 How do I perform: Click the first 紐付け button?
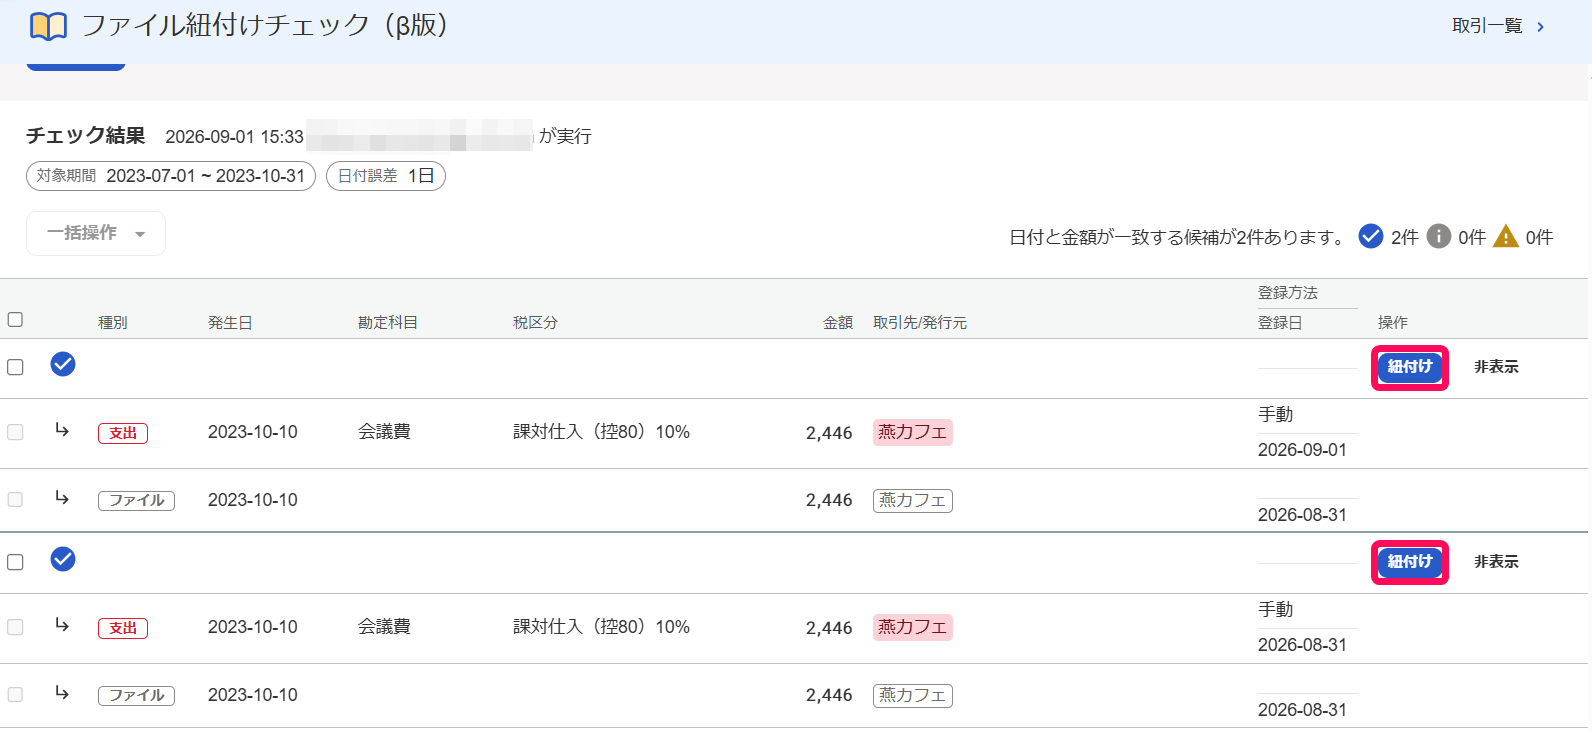[x=1410, y=367]
